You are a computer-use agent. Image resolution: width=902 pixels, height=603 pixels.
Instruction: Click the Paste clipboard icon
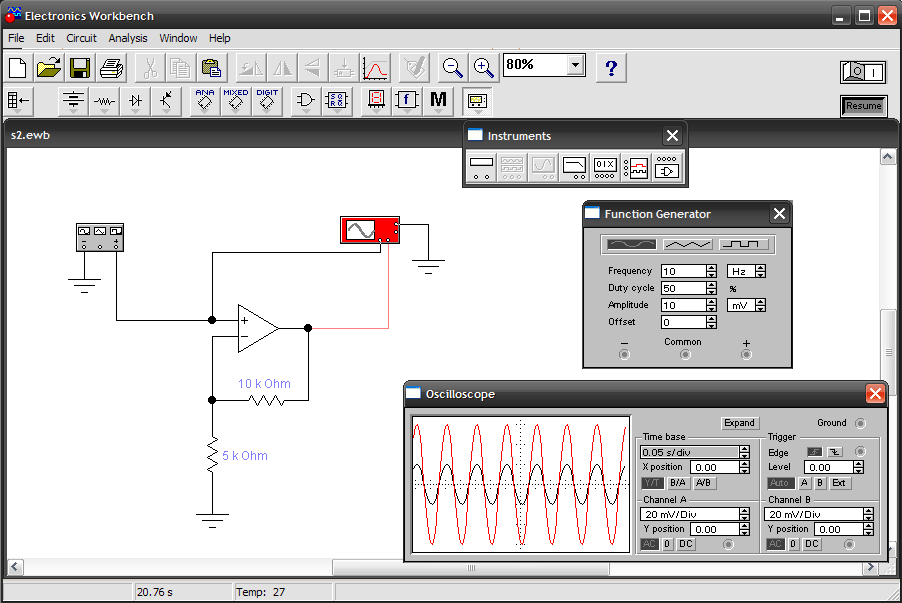[x=211, y=68]
